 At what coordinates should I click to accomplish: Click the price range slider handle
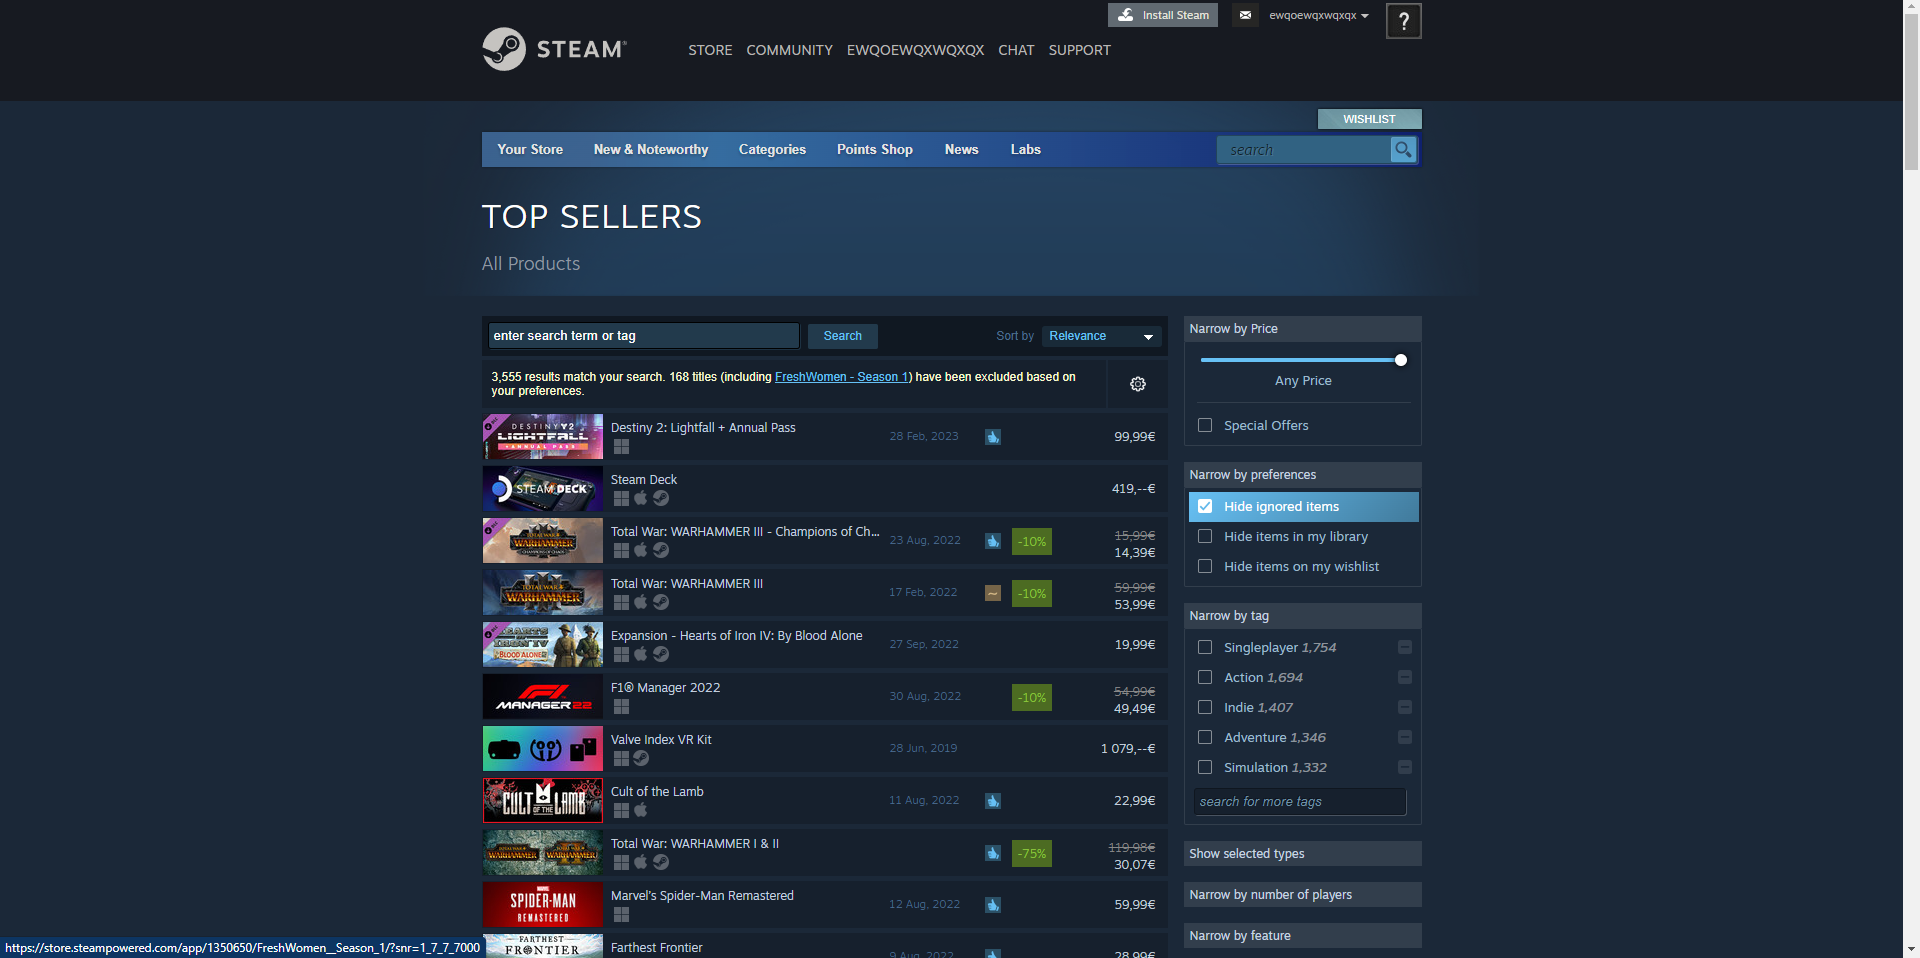1401,360
